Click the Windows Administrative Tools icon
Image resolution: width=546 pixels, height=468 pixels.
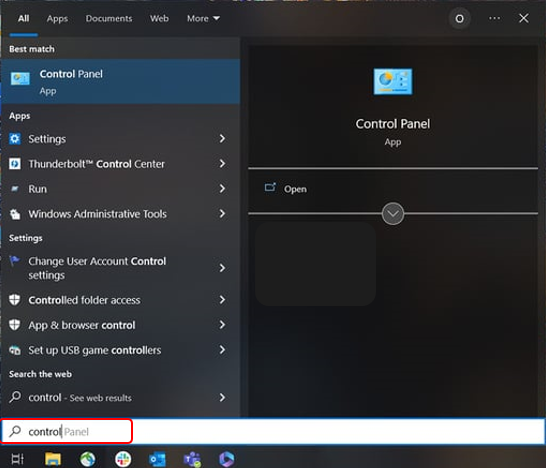coord(15,214)
